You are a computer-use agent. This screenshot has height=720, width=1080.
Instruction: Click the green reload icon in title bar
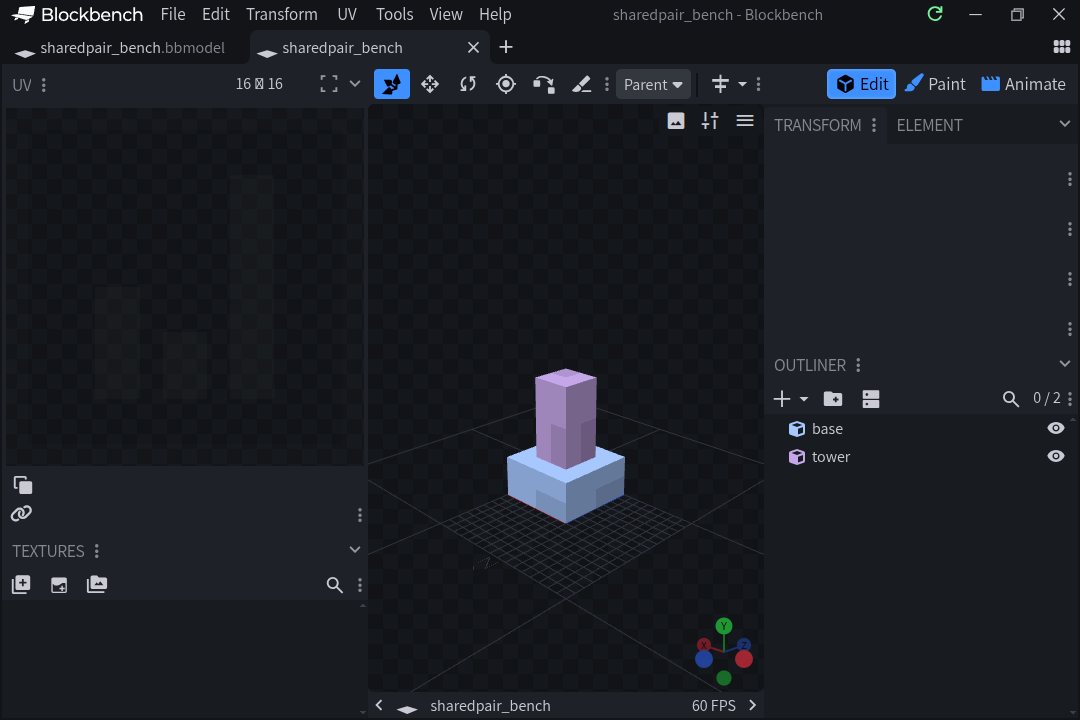point(935,14)
